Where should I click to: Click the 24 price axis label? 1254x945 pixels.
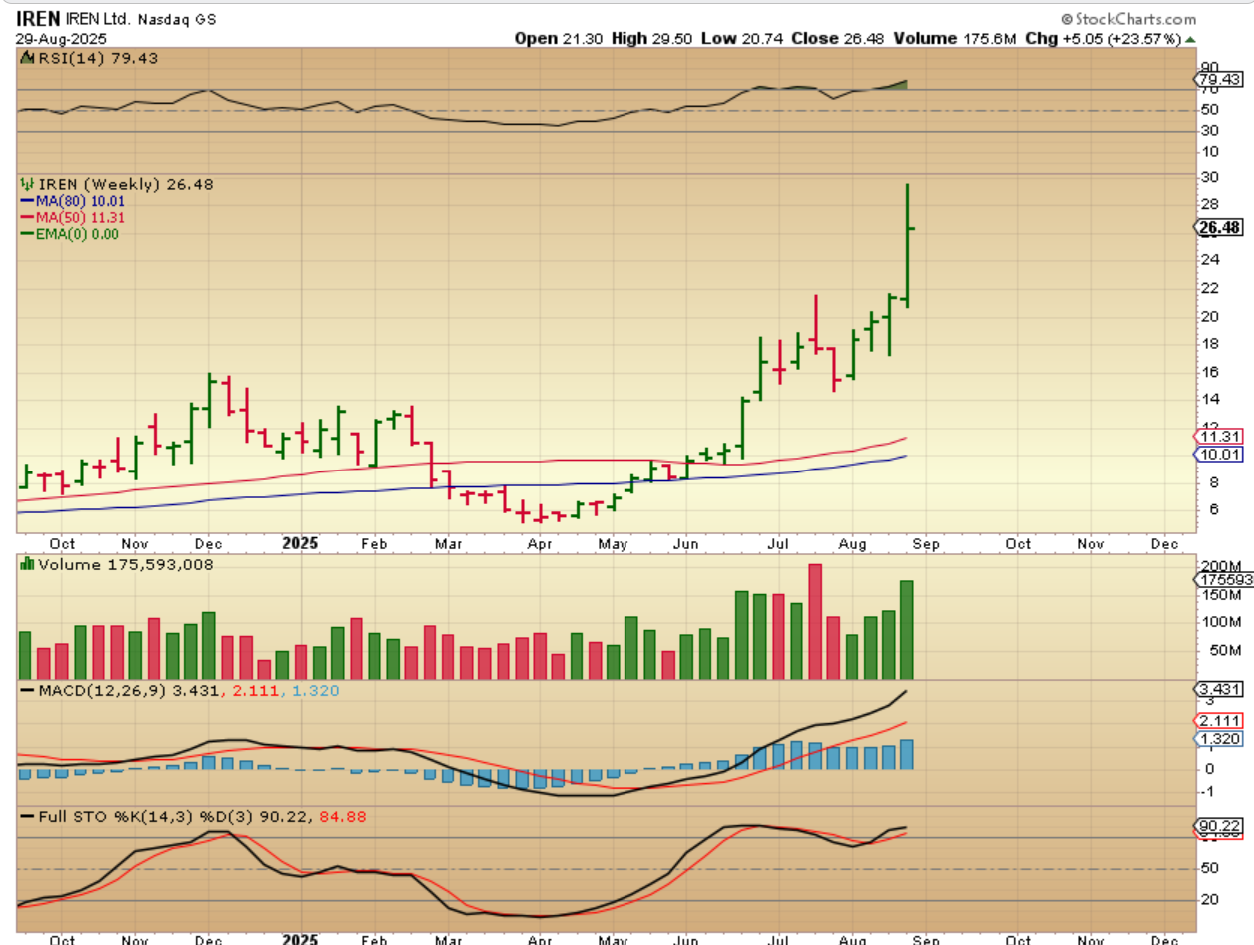coord(1211,260)
